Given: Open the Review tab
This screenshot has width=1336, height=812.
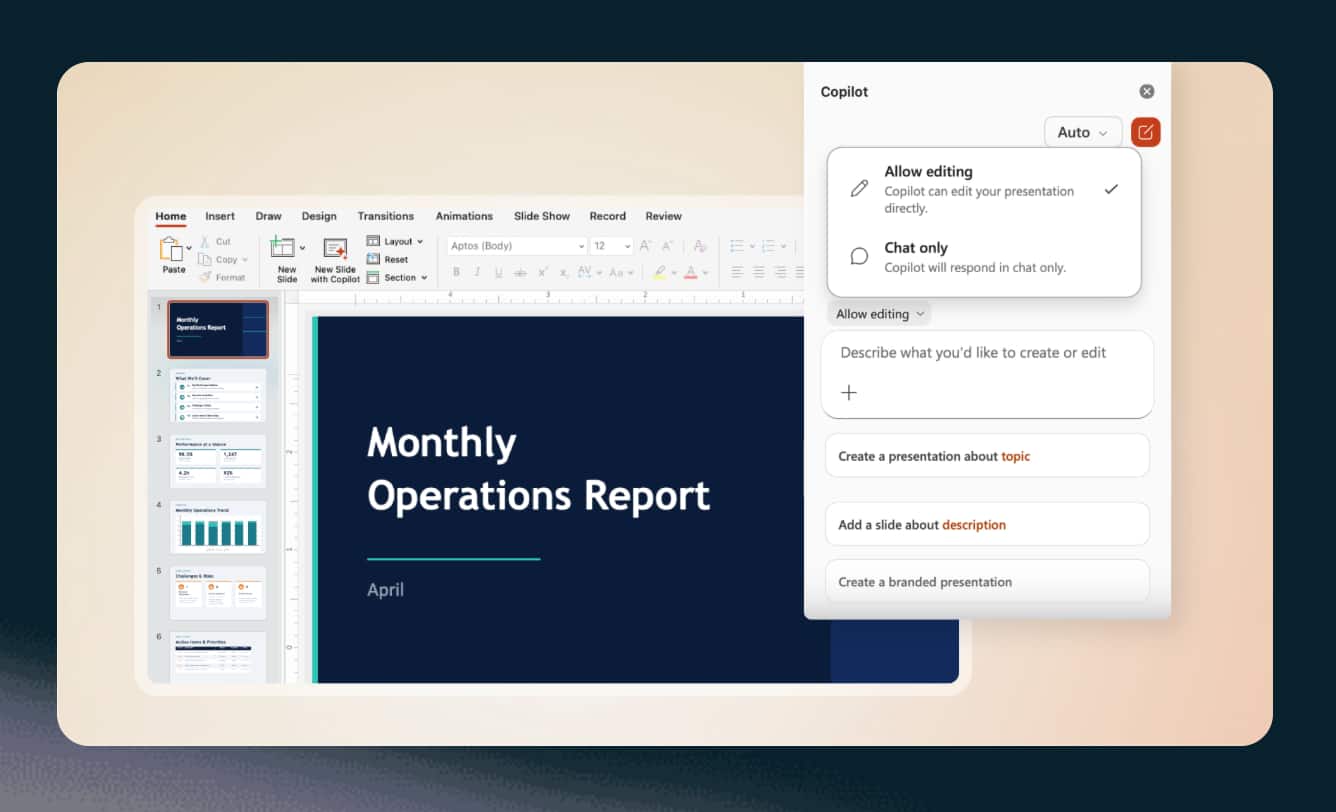Looking at the screenshot, I should click(664, 216).
